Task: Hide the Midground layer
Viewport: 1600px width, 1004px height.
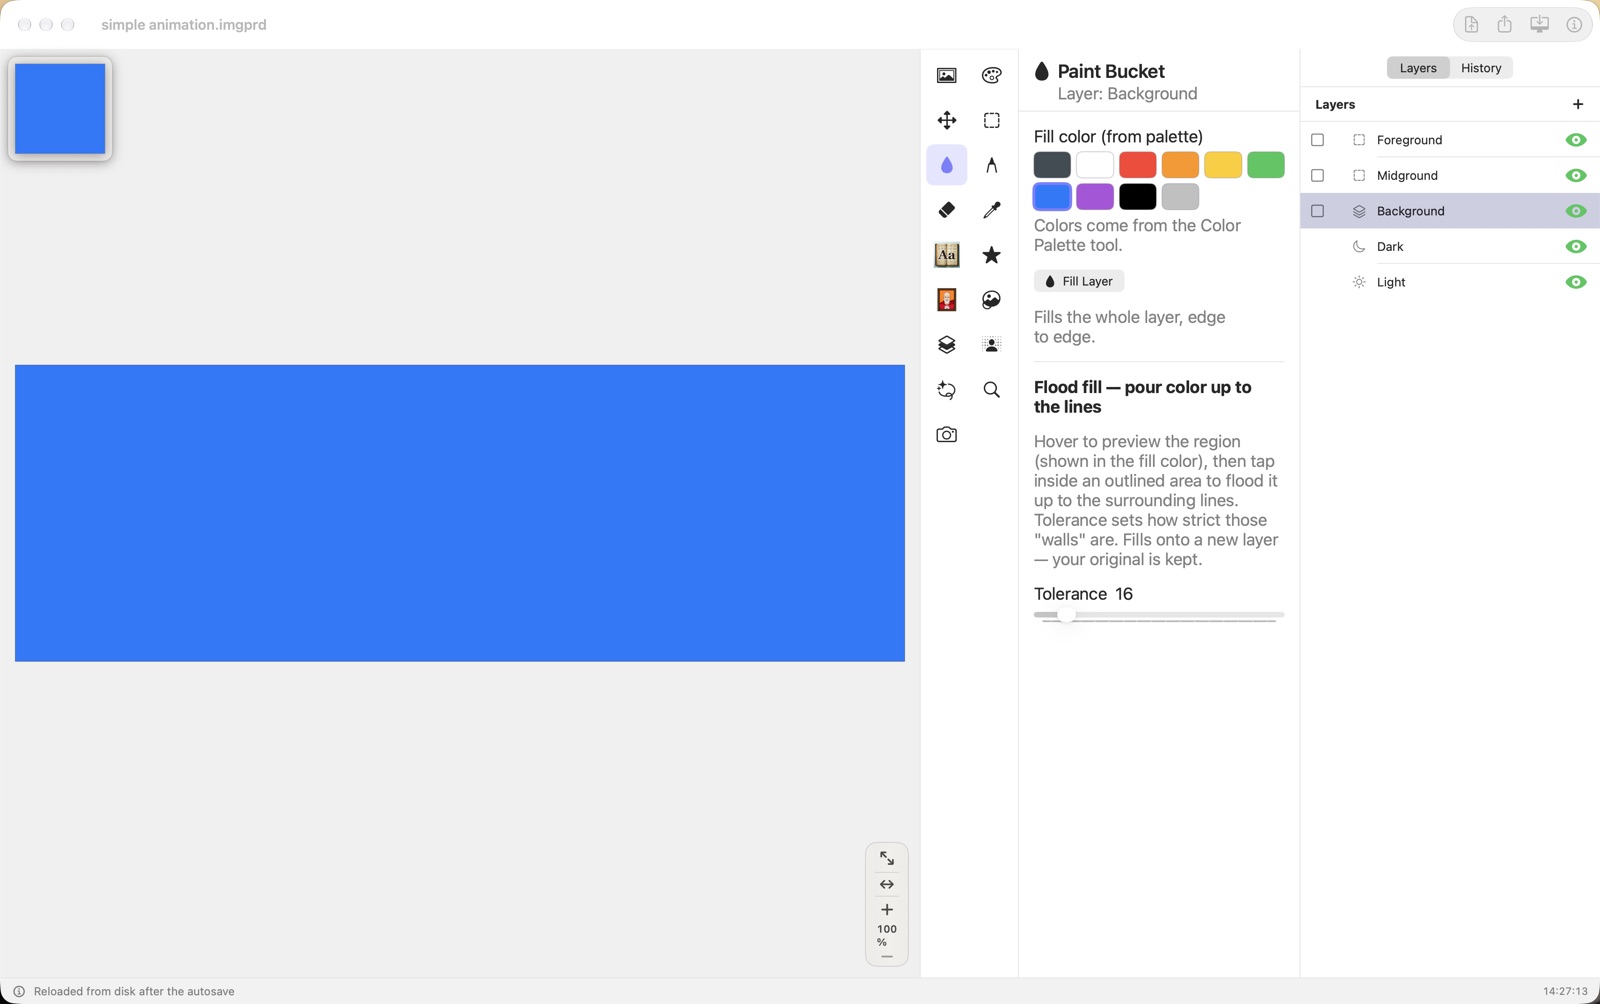Action: [1576, 176]
